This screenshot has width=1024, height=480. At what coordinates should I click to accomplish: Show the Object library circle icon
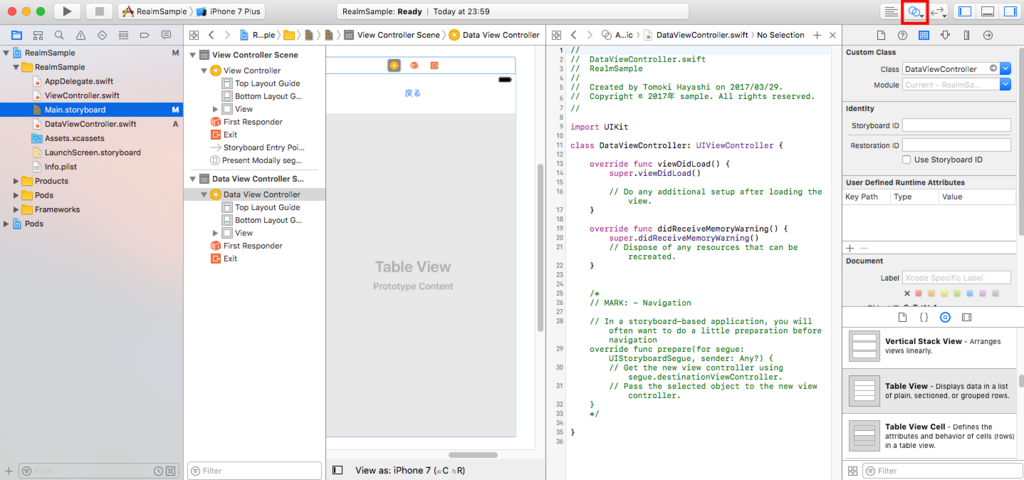(x=945, y=317)
